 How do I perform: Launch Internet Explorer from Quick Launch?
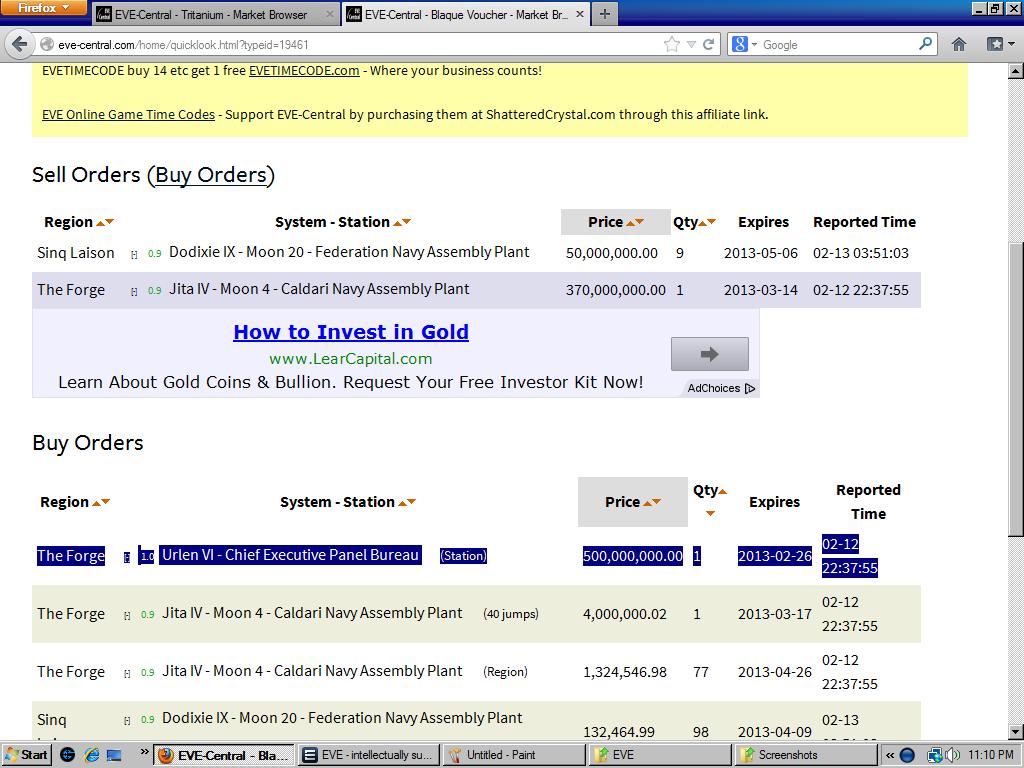pyautogui.click(x=91, y=755)
